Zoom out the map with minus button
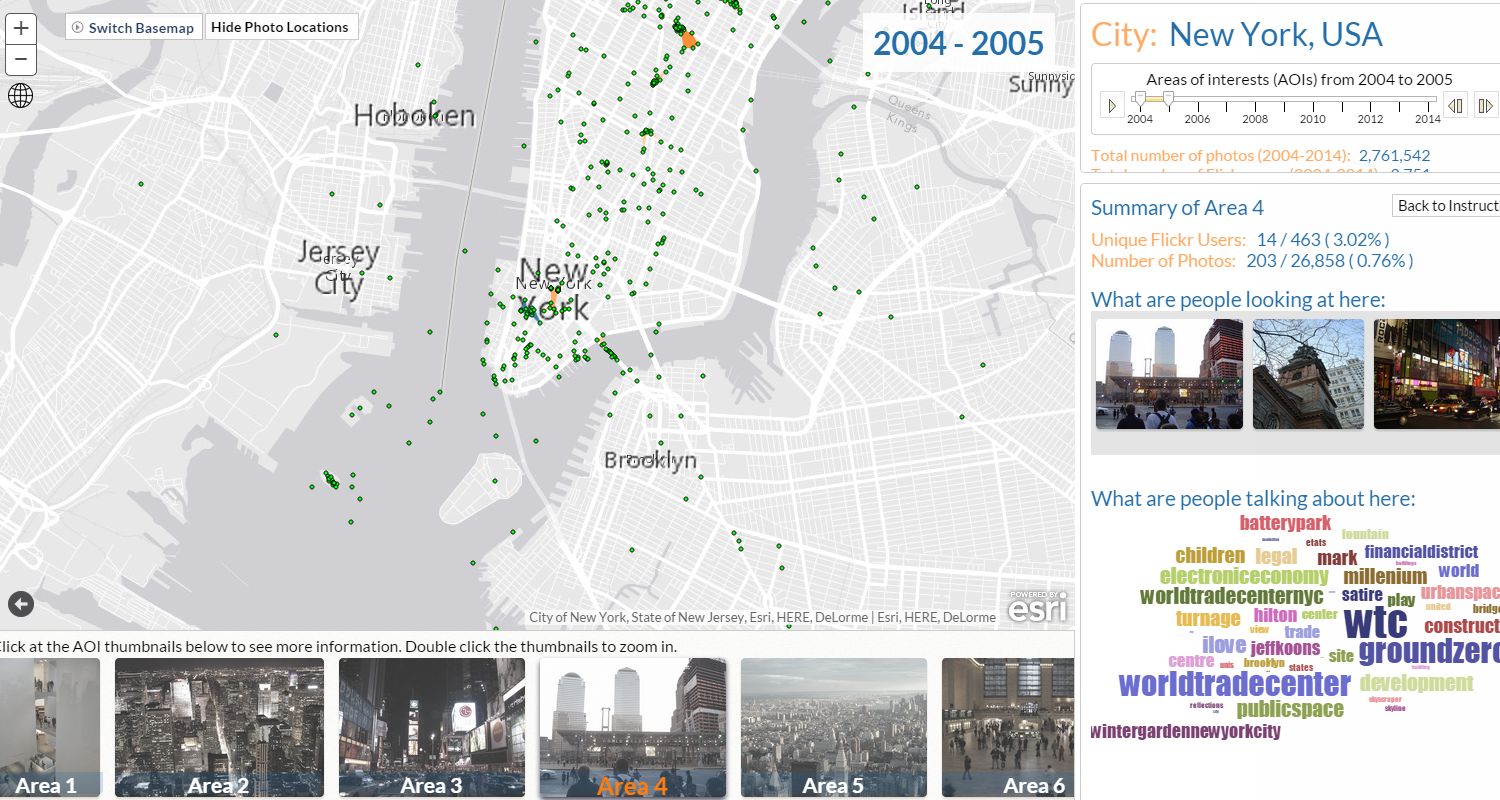Viewport: 1500px width, 800px height. click(21, 60)
